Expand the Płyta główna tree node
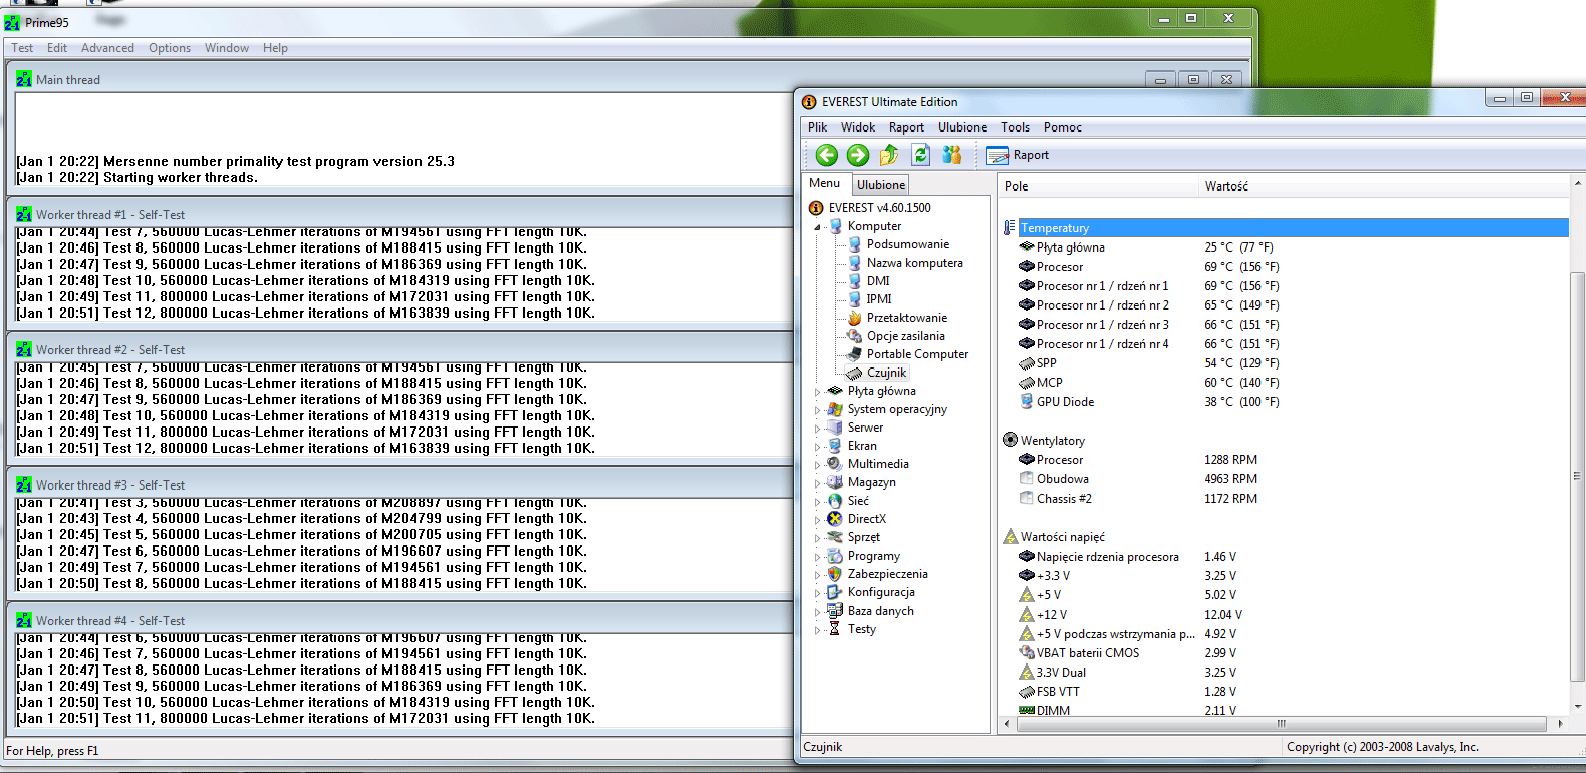This screenshot has height=773, width=1586. pos(817,392)
